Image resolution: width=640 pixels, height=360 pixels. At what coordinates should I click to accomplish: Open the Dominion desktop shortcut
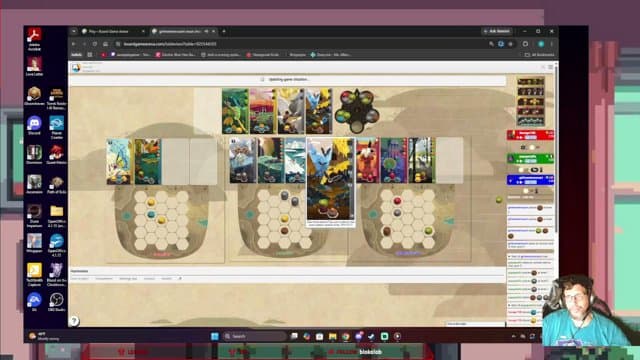[x=34, y=153]
